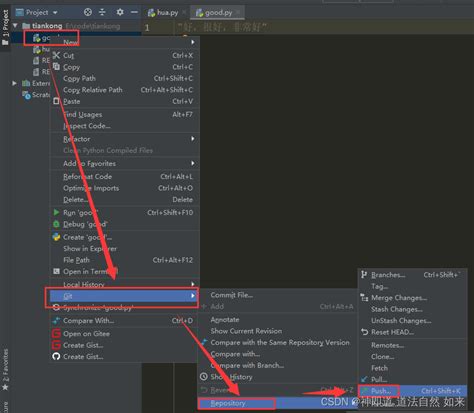Collapse the tiankong project tree node
Image resolution: width=474 pixels, height=413 pixels.
(x=15, y=26)
